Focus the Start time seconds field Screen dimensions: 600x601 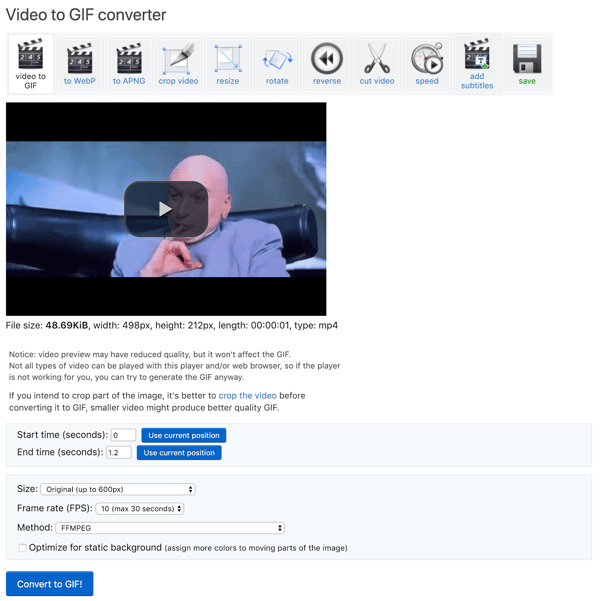click(x=123, y=435)
